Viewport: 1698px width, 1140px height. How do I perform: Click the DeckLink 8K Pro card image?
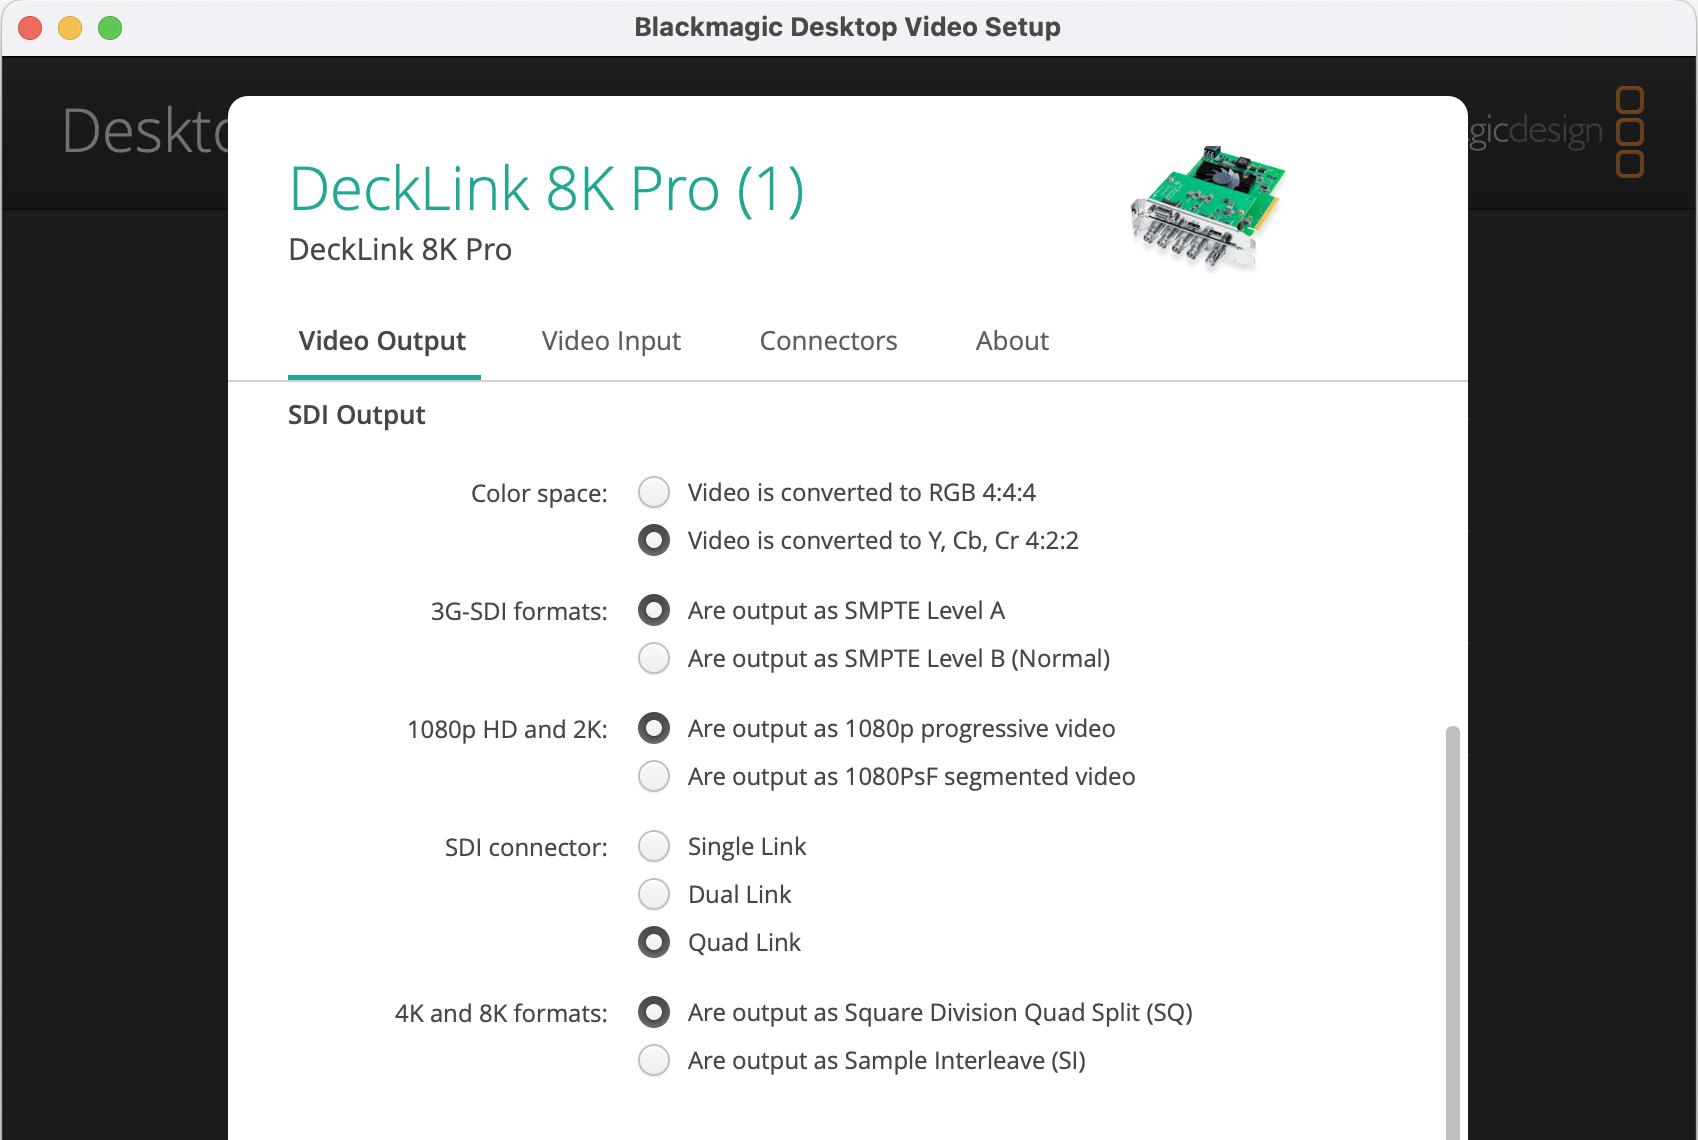click(x=1207, y=207)
